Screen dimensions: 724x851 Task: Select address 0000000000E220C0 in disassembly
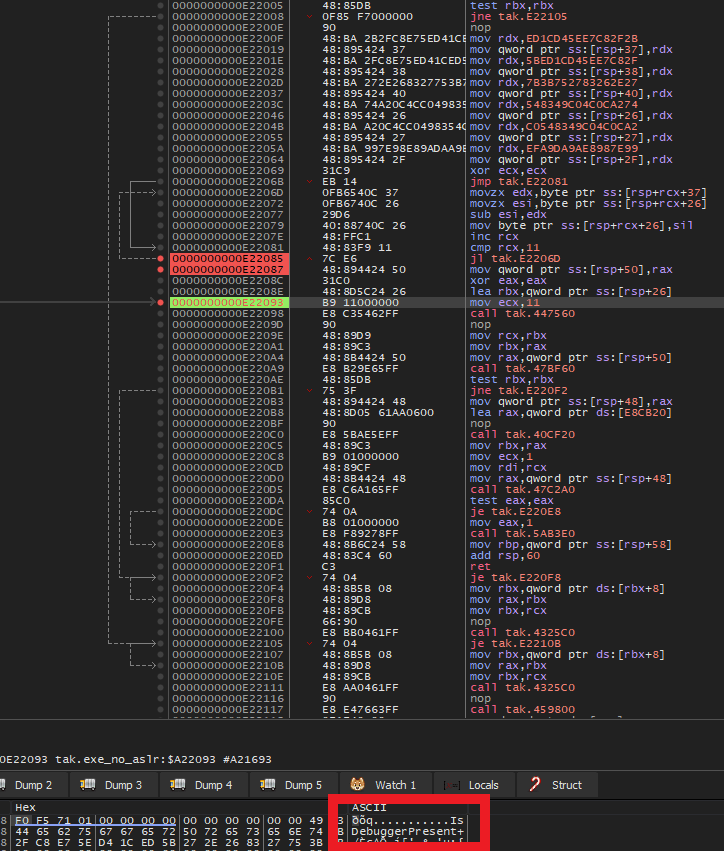[x=228, y=434]
